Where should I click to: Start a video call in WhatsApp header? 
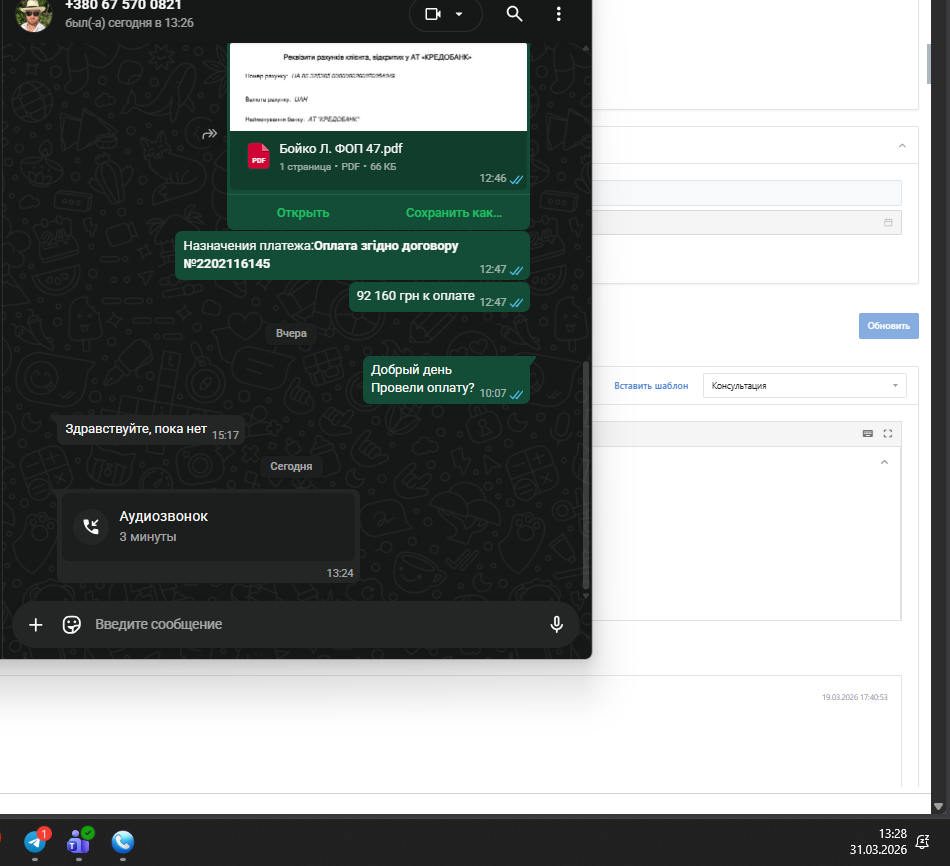tap(433, 13)
